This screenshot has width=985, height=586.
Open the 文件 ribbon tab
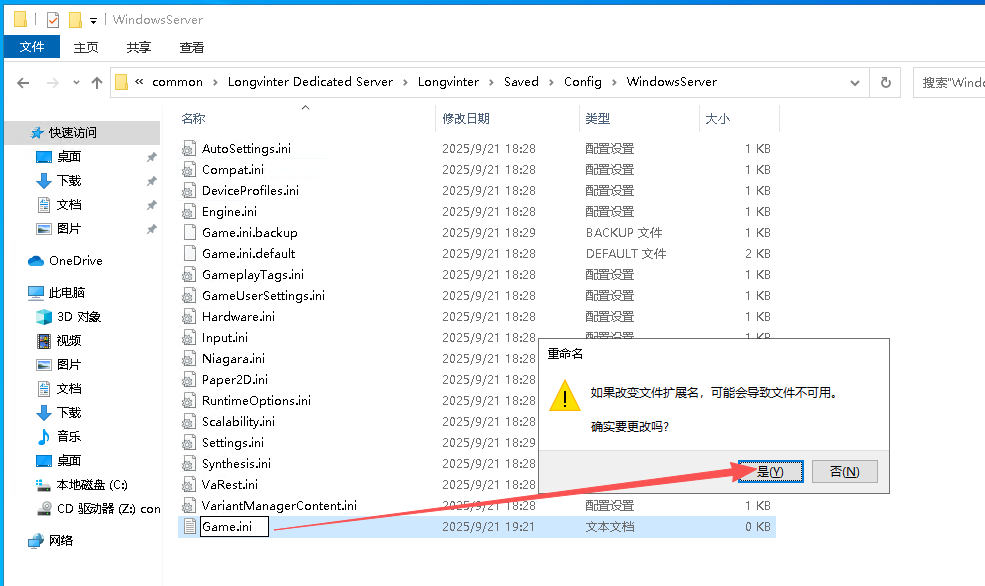tap(32, 47)
